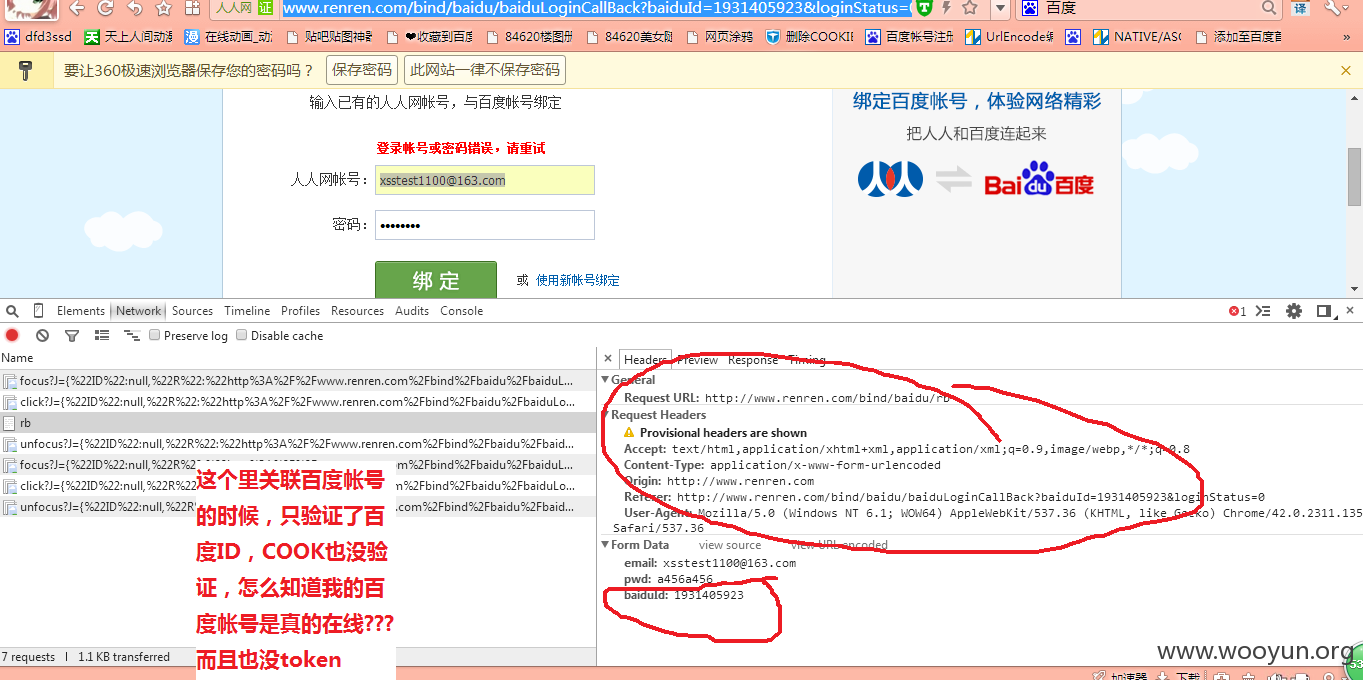The height and width of the screenshot is (680, 1363).
Task: Dismiss the save password infobar
Action: [x=1345, y=70]
